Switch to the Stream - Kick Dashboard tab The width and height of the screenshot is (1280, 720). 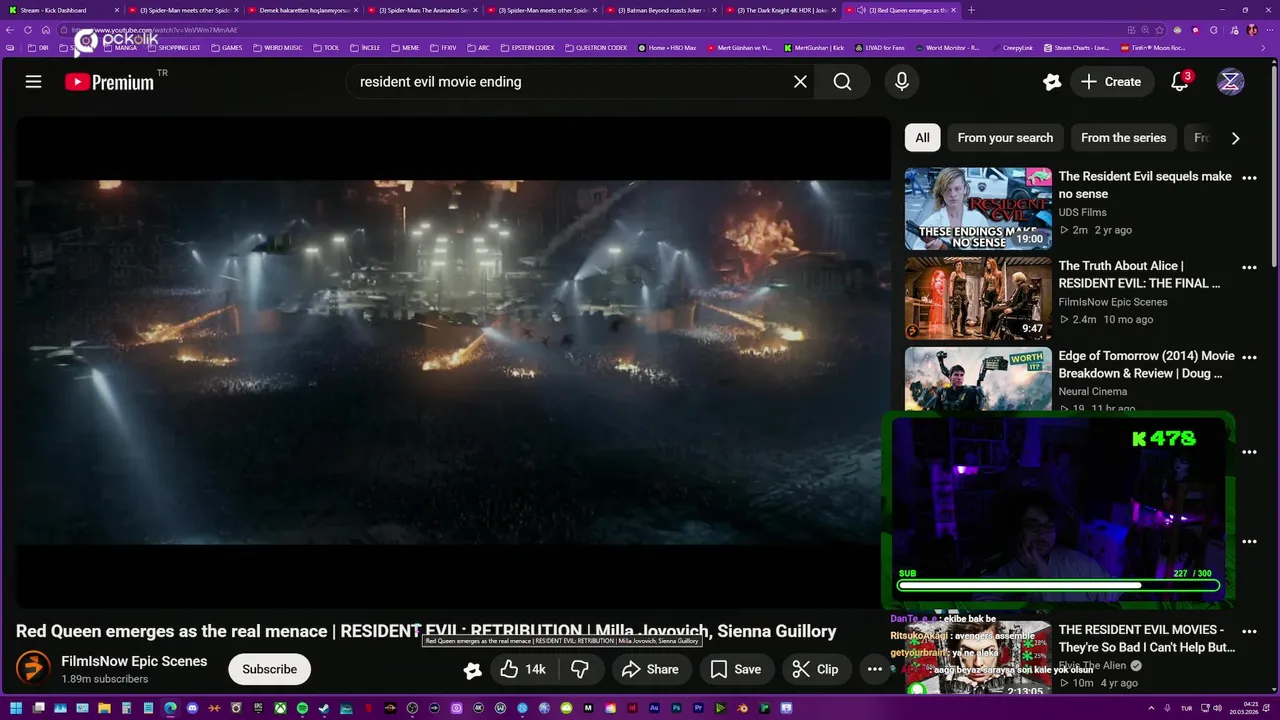(60, 10)
